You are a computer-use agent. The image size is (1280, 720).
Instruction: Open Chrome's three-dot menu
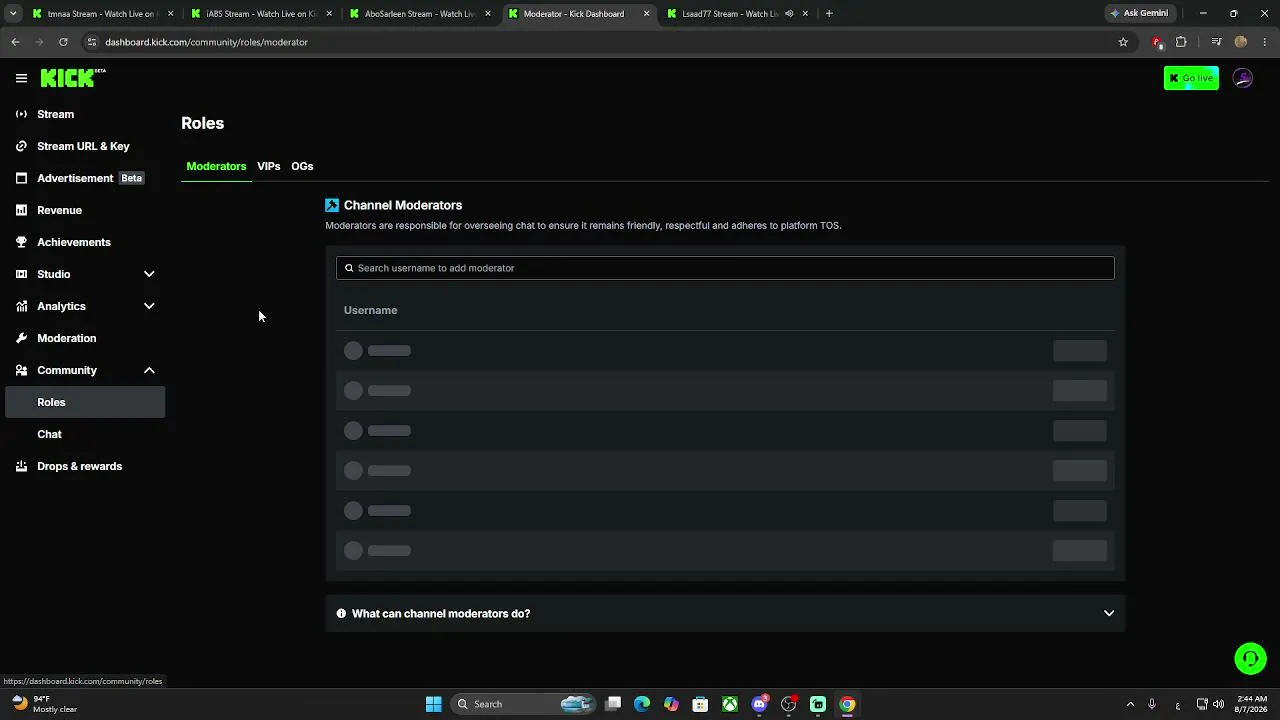tap(1265, 42)
